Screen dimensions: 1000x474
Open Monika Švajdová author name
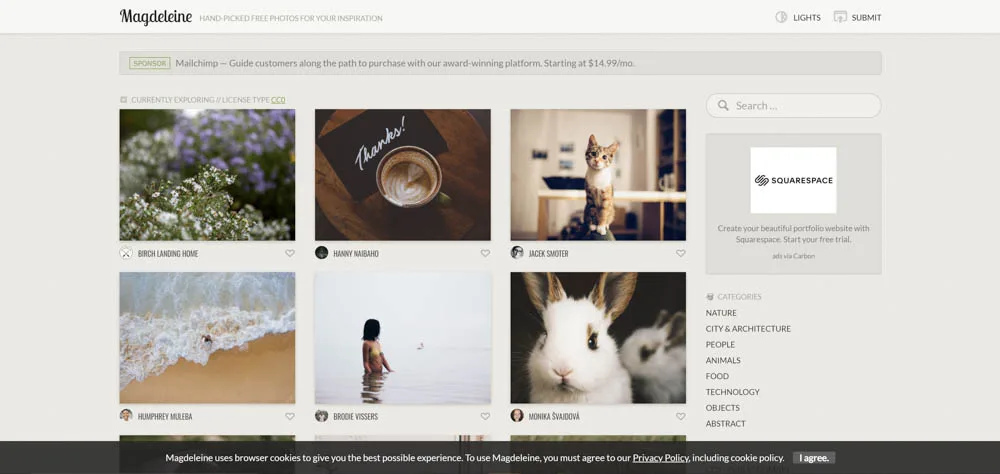(554, 417)
